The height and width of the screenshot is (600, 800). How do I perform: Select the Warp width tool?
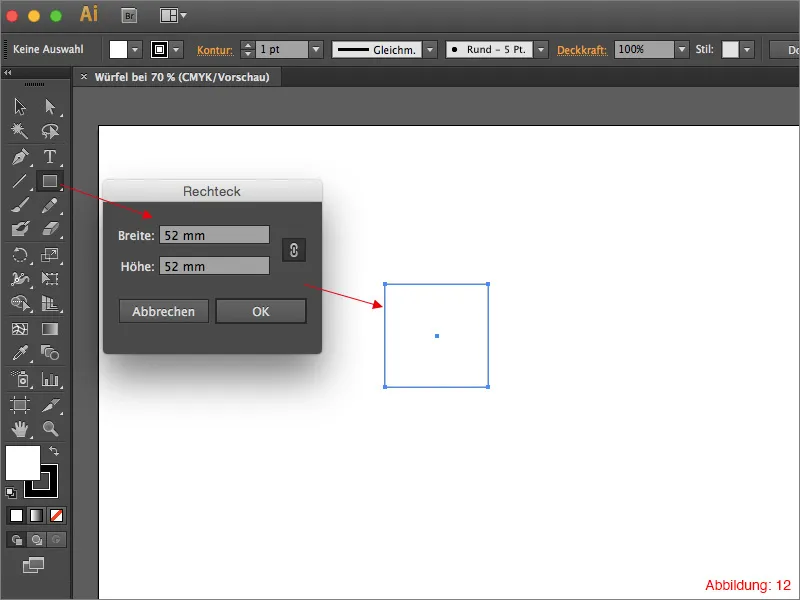[20, 279]
